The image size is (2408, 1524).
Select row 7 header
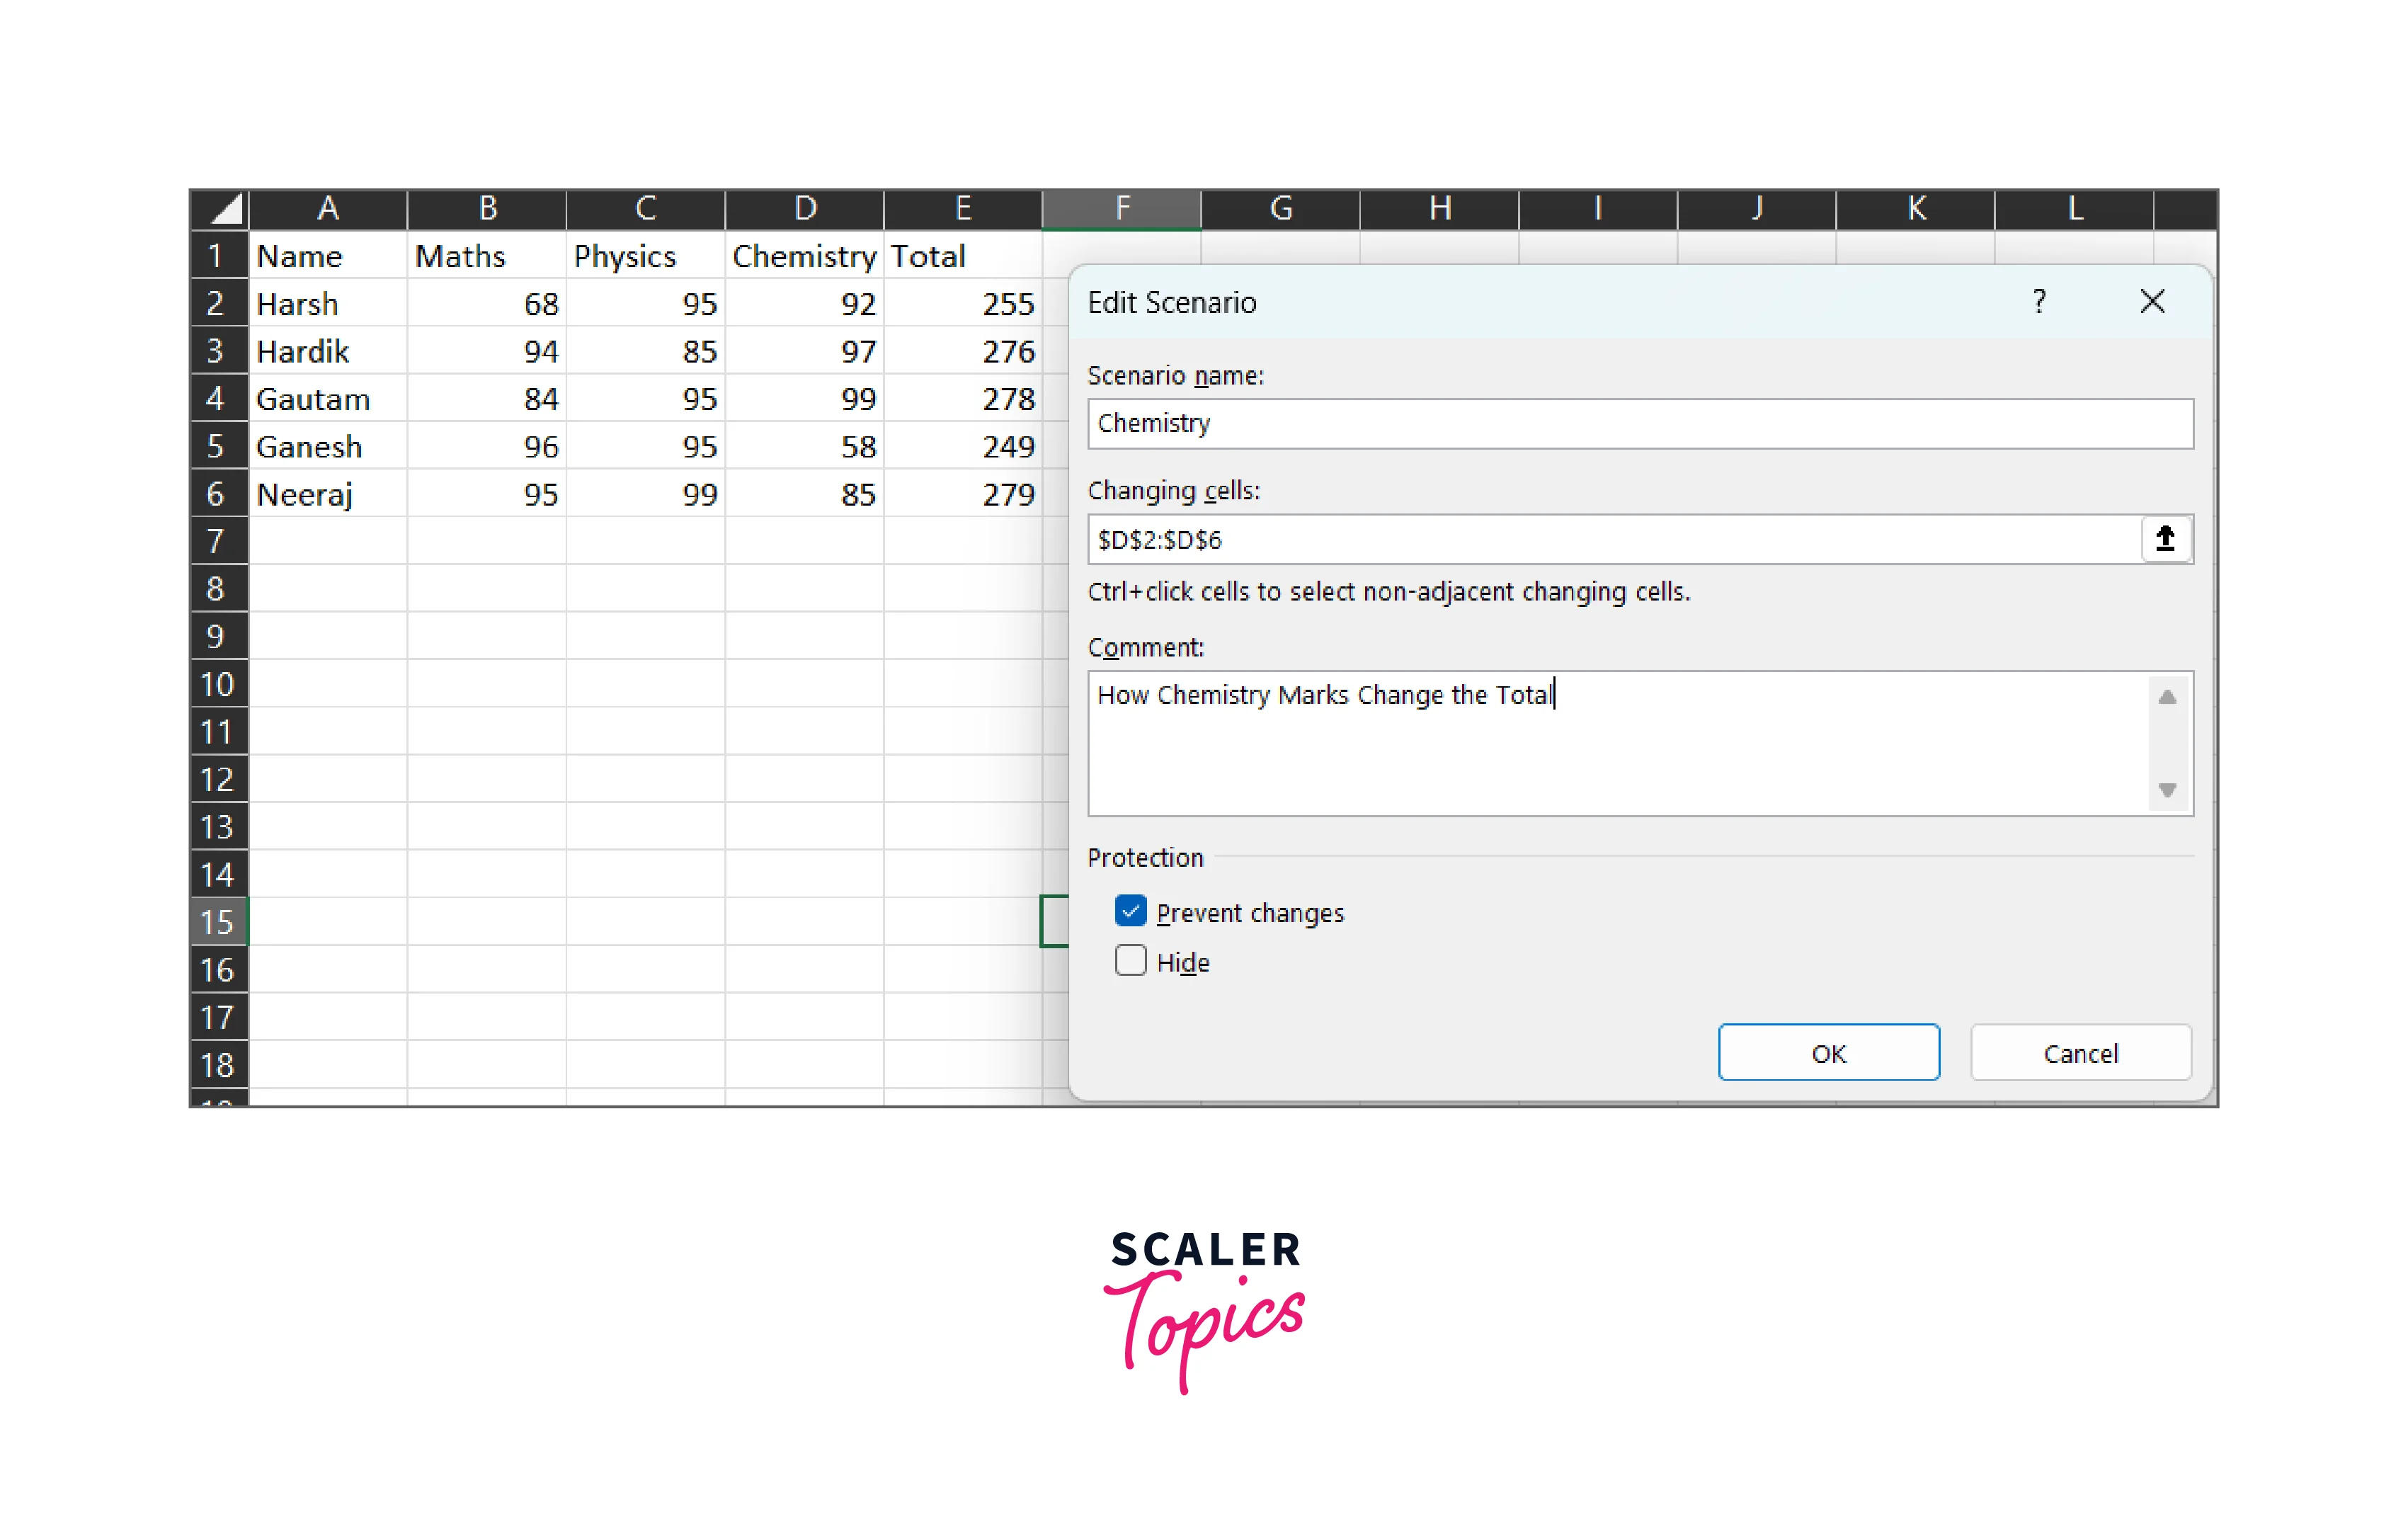click(x=216, y=541)
